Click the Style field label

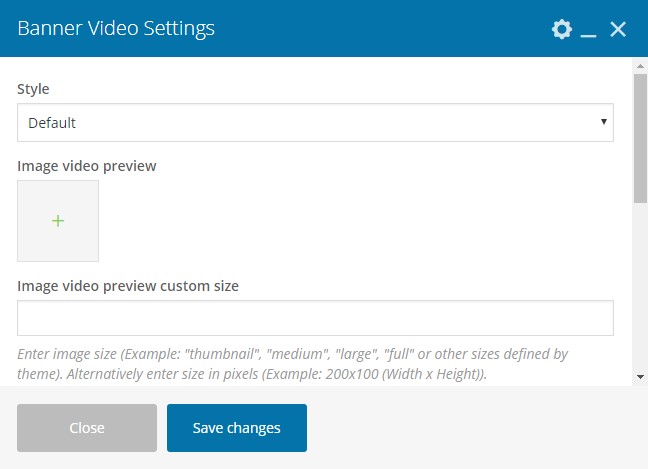[x=33, y=89]
